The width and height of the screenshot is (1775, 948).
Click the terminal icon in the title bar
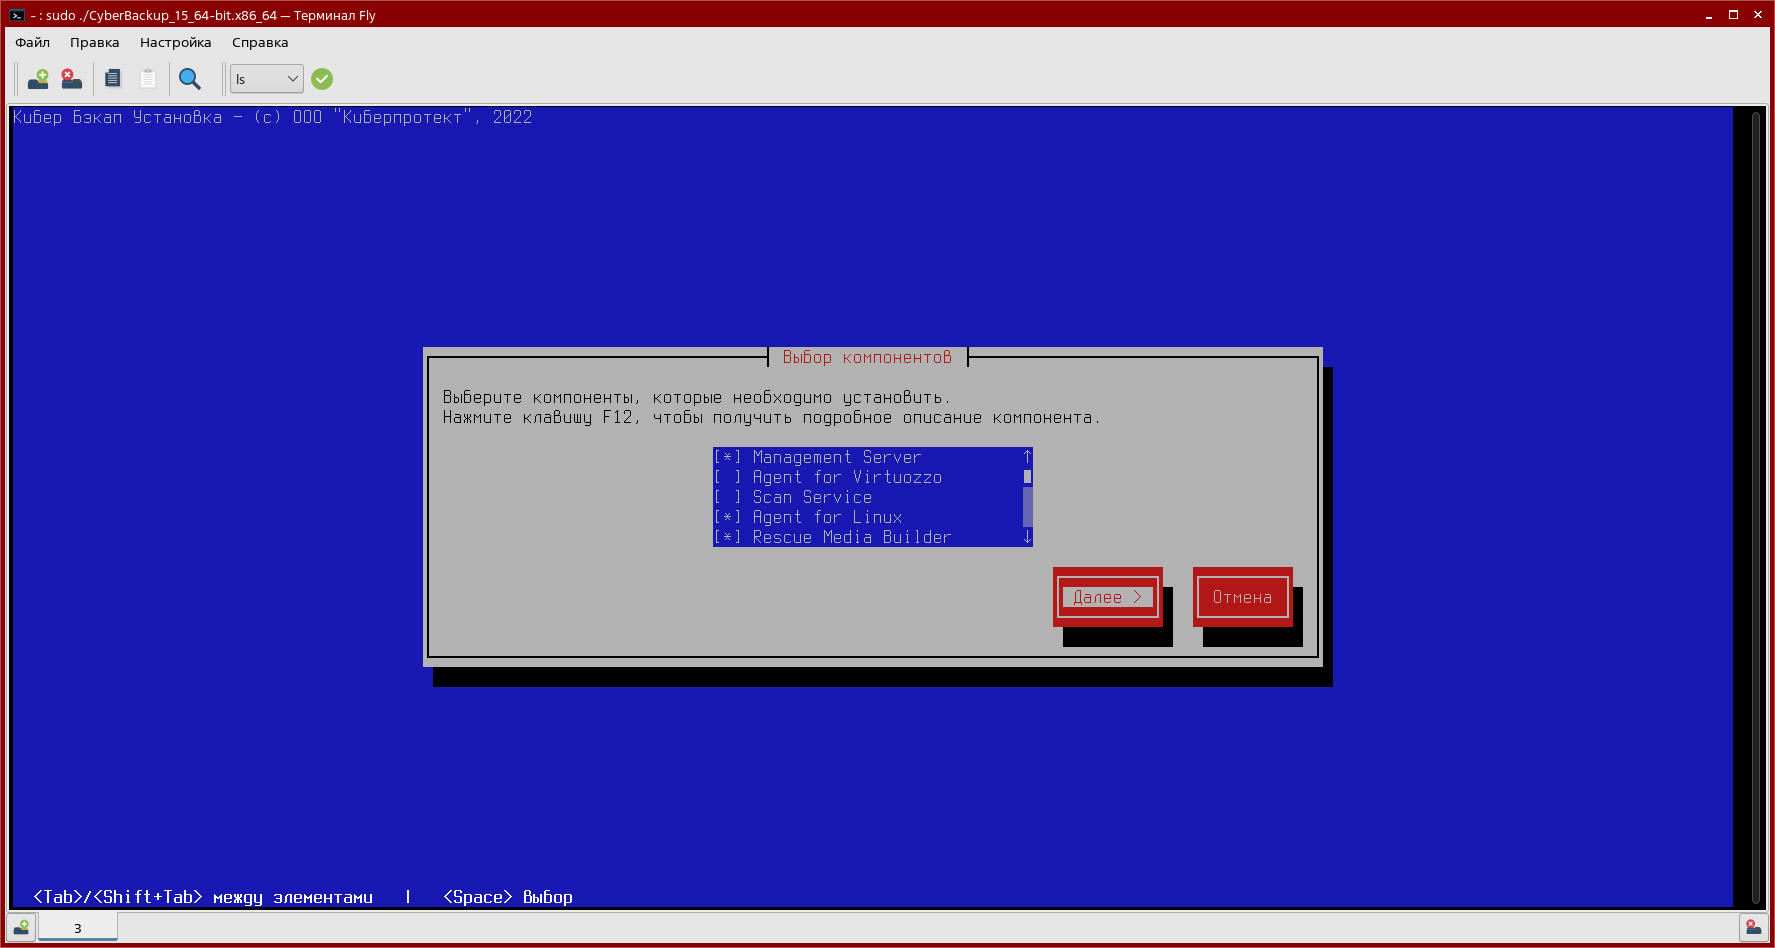pyautogui.click(x=17, y=15)
